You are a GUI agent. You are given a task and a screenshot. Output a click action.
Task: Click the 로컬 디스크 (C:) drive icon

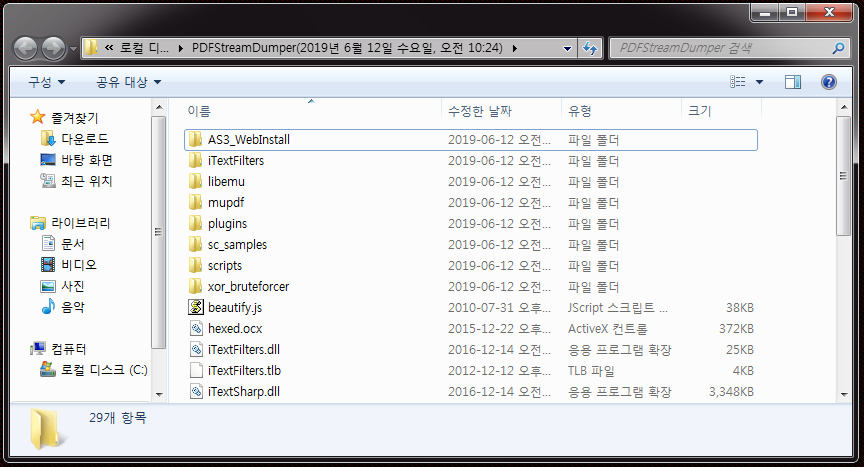(48, 370)
